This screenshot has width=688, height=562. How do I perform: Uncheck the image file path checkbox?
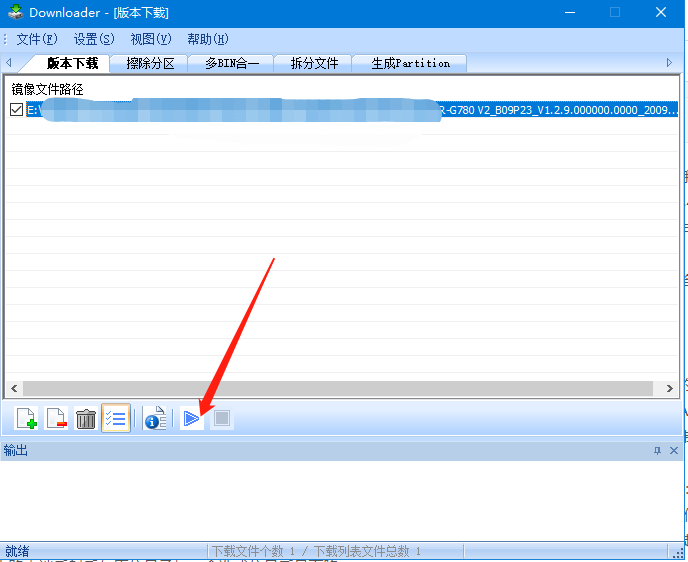pyautogui.click(x=16, y=110)
